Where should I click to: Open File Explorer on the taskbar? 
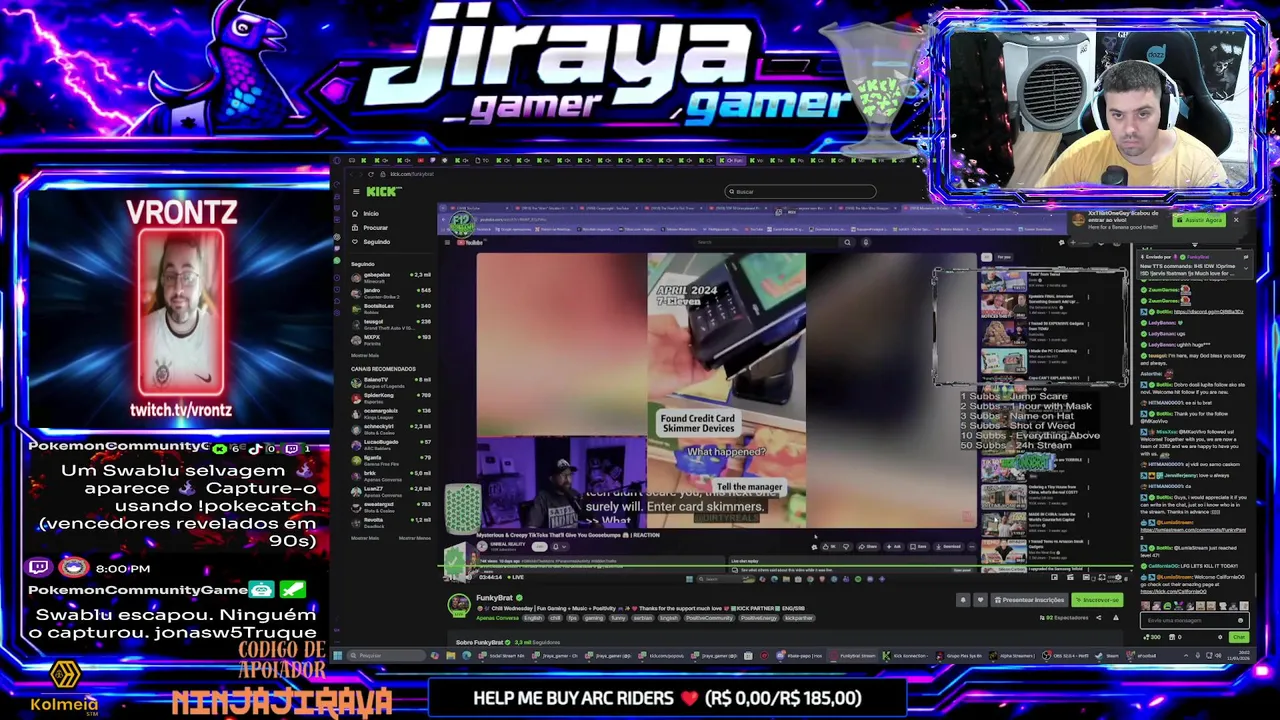coord(450,656)
